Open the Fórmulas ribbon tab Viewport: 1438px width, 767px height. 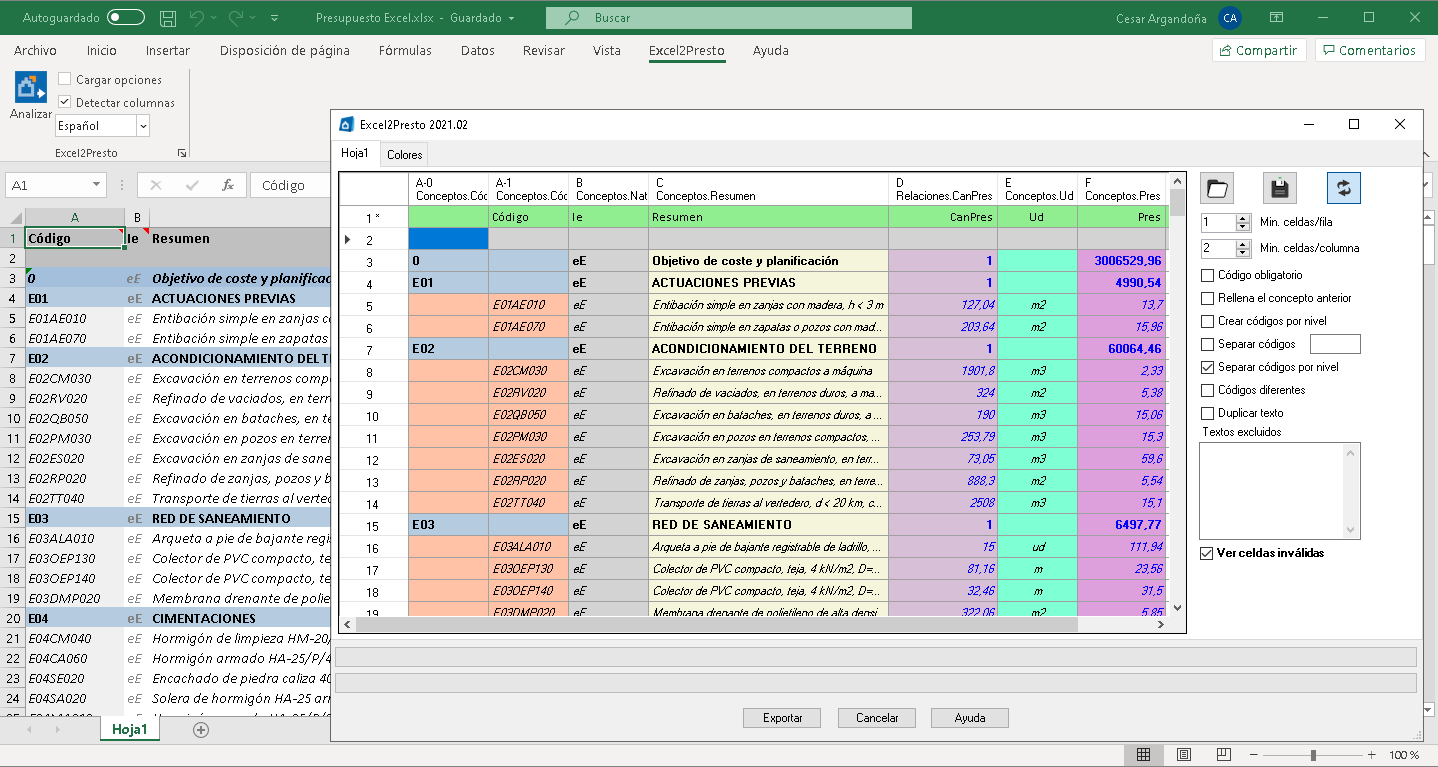(x=404, y=50)
